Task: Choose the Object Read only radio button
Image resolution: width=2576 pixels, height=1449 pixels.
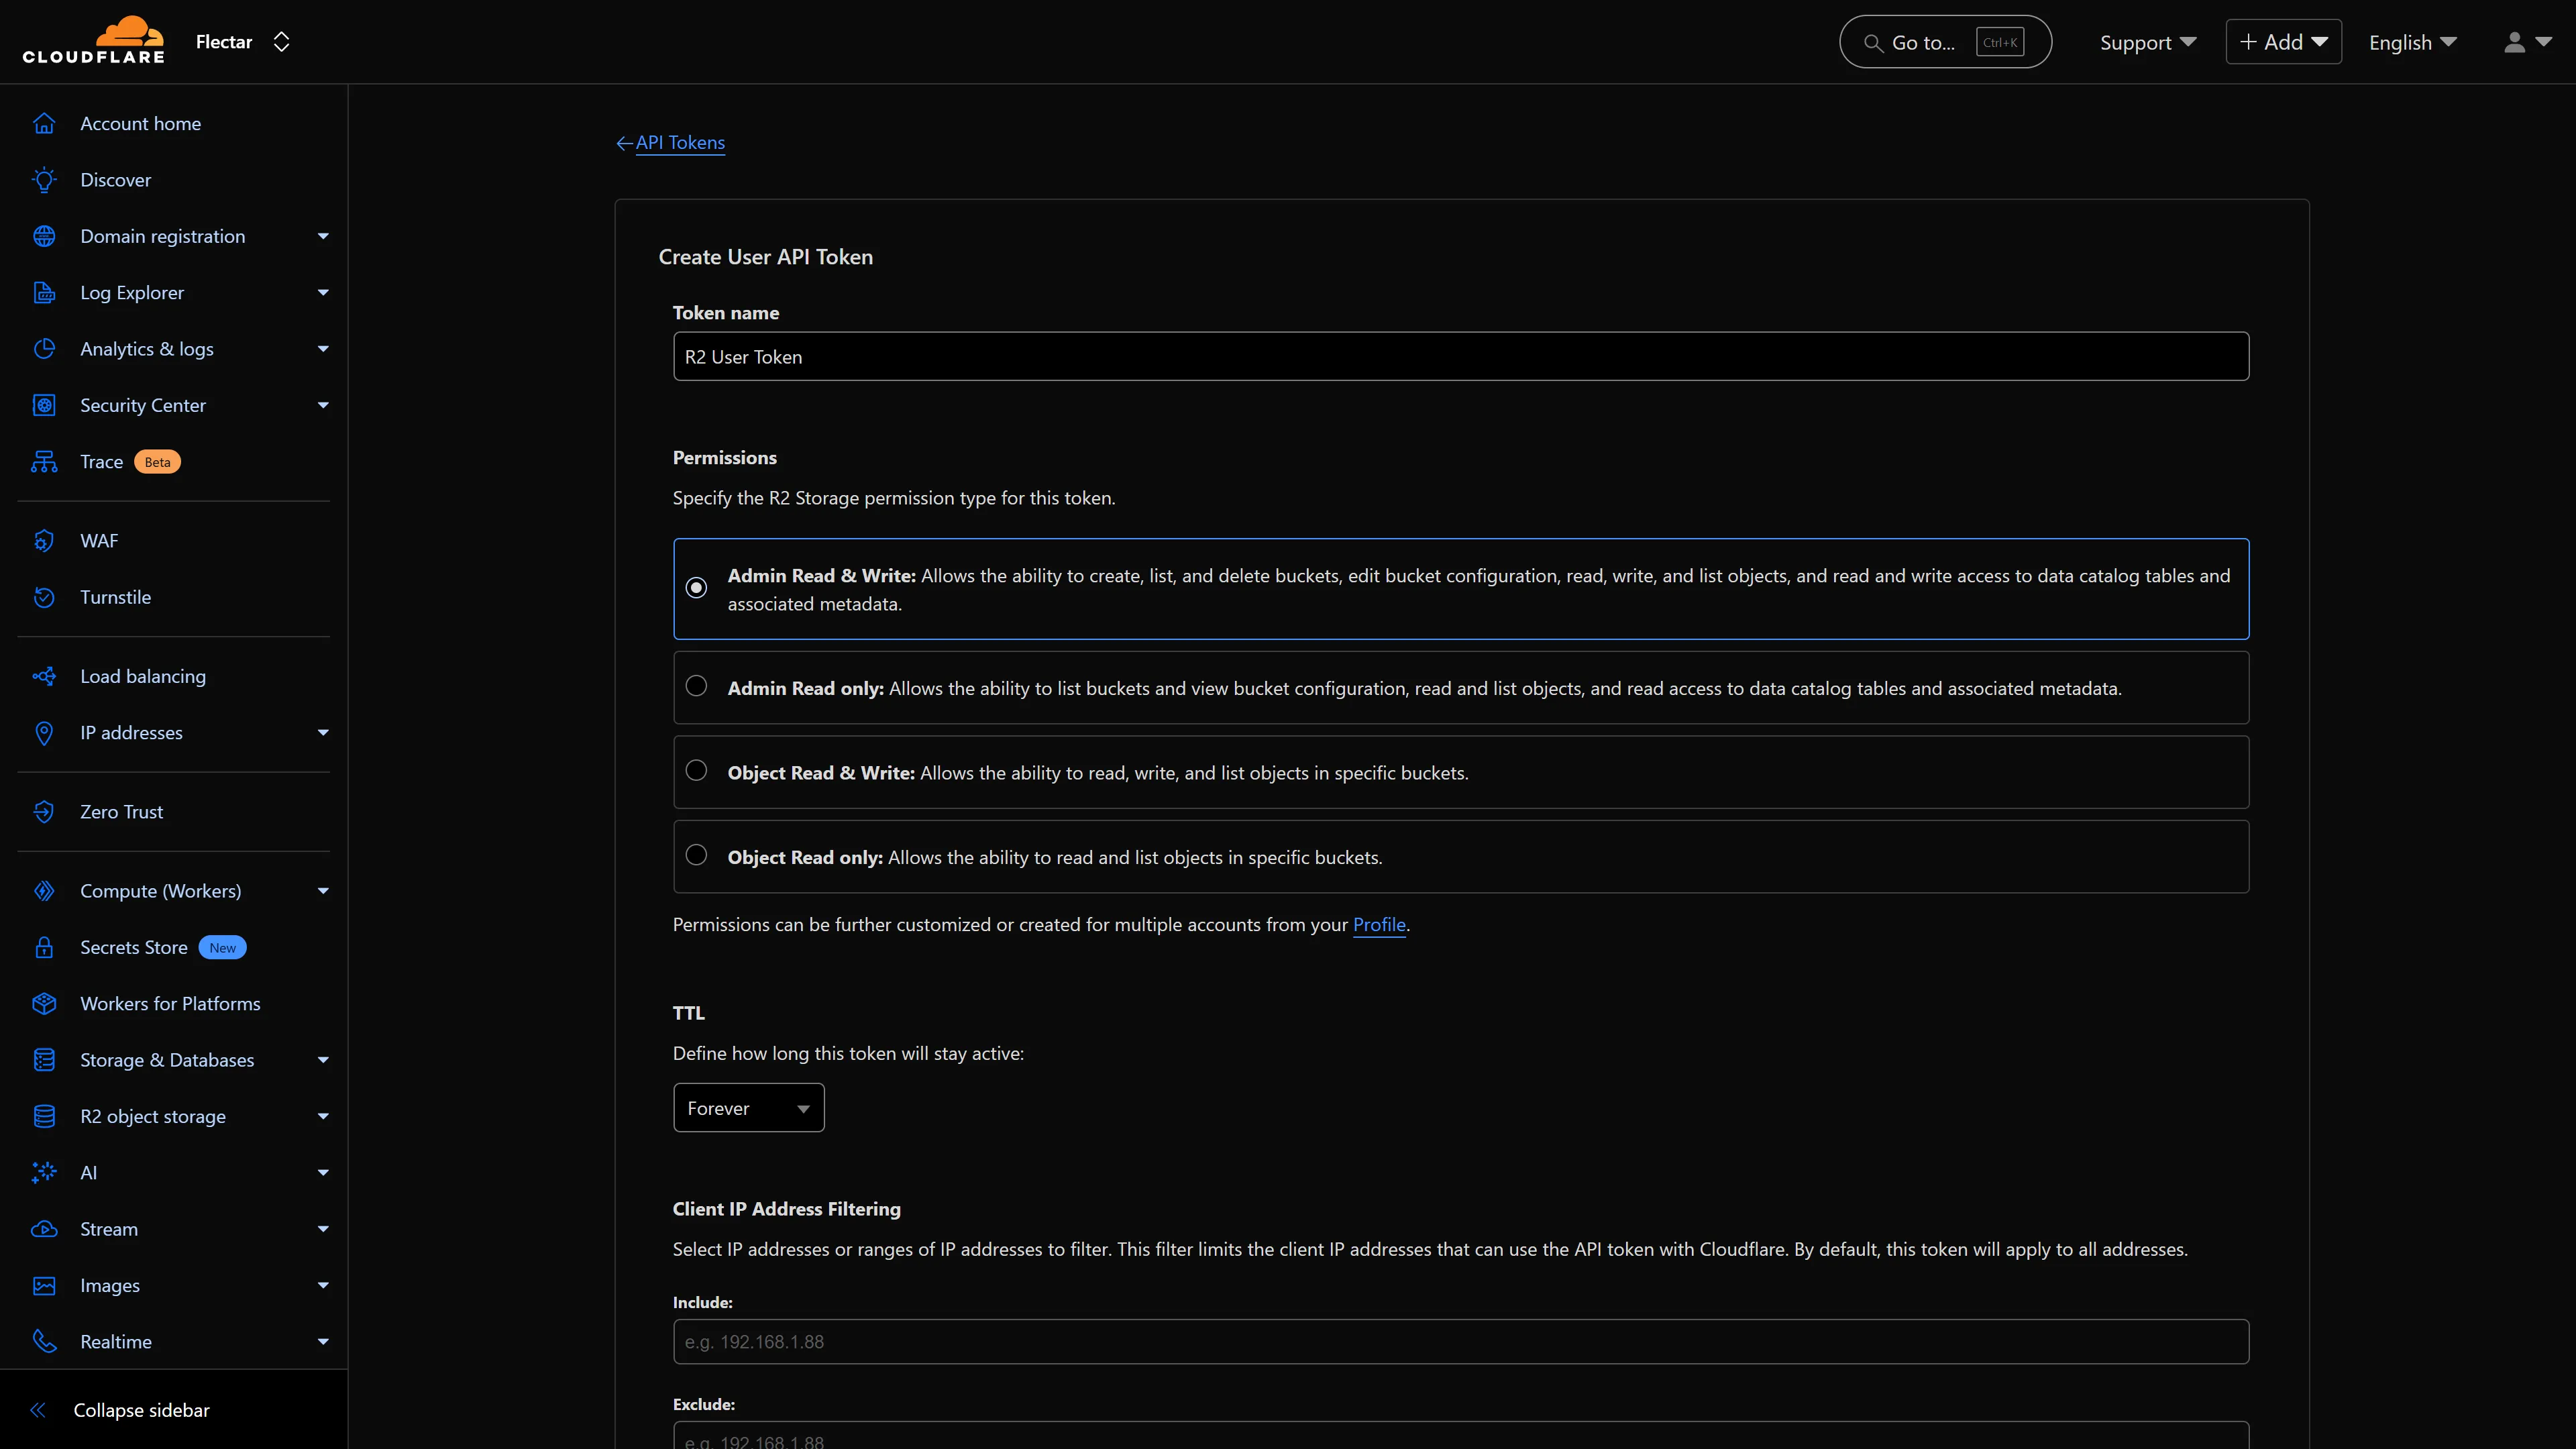Action: pyautogui.click(x=696, y=855)
